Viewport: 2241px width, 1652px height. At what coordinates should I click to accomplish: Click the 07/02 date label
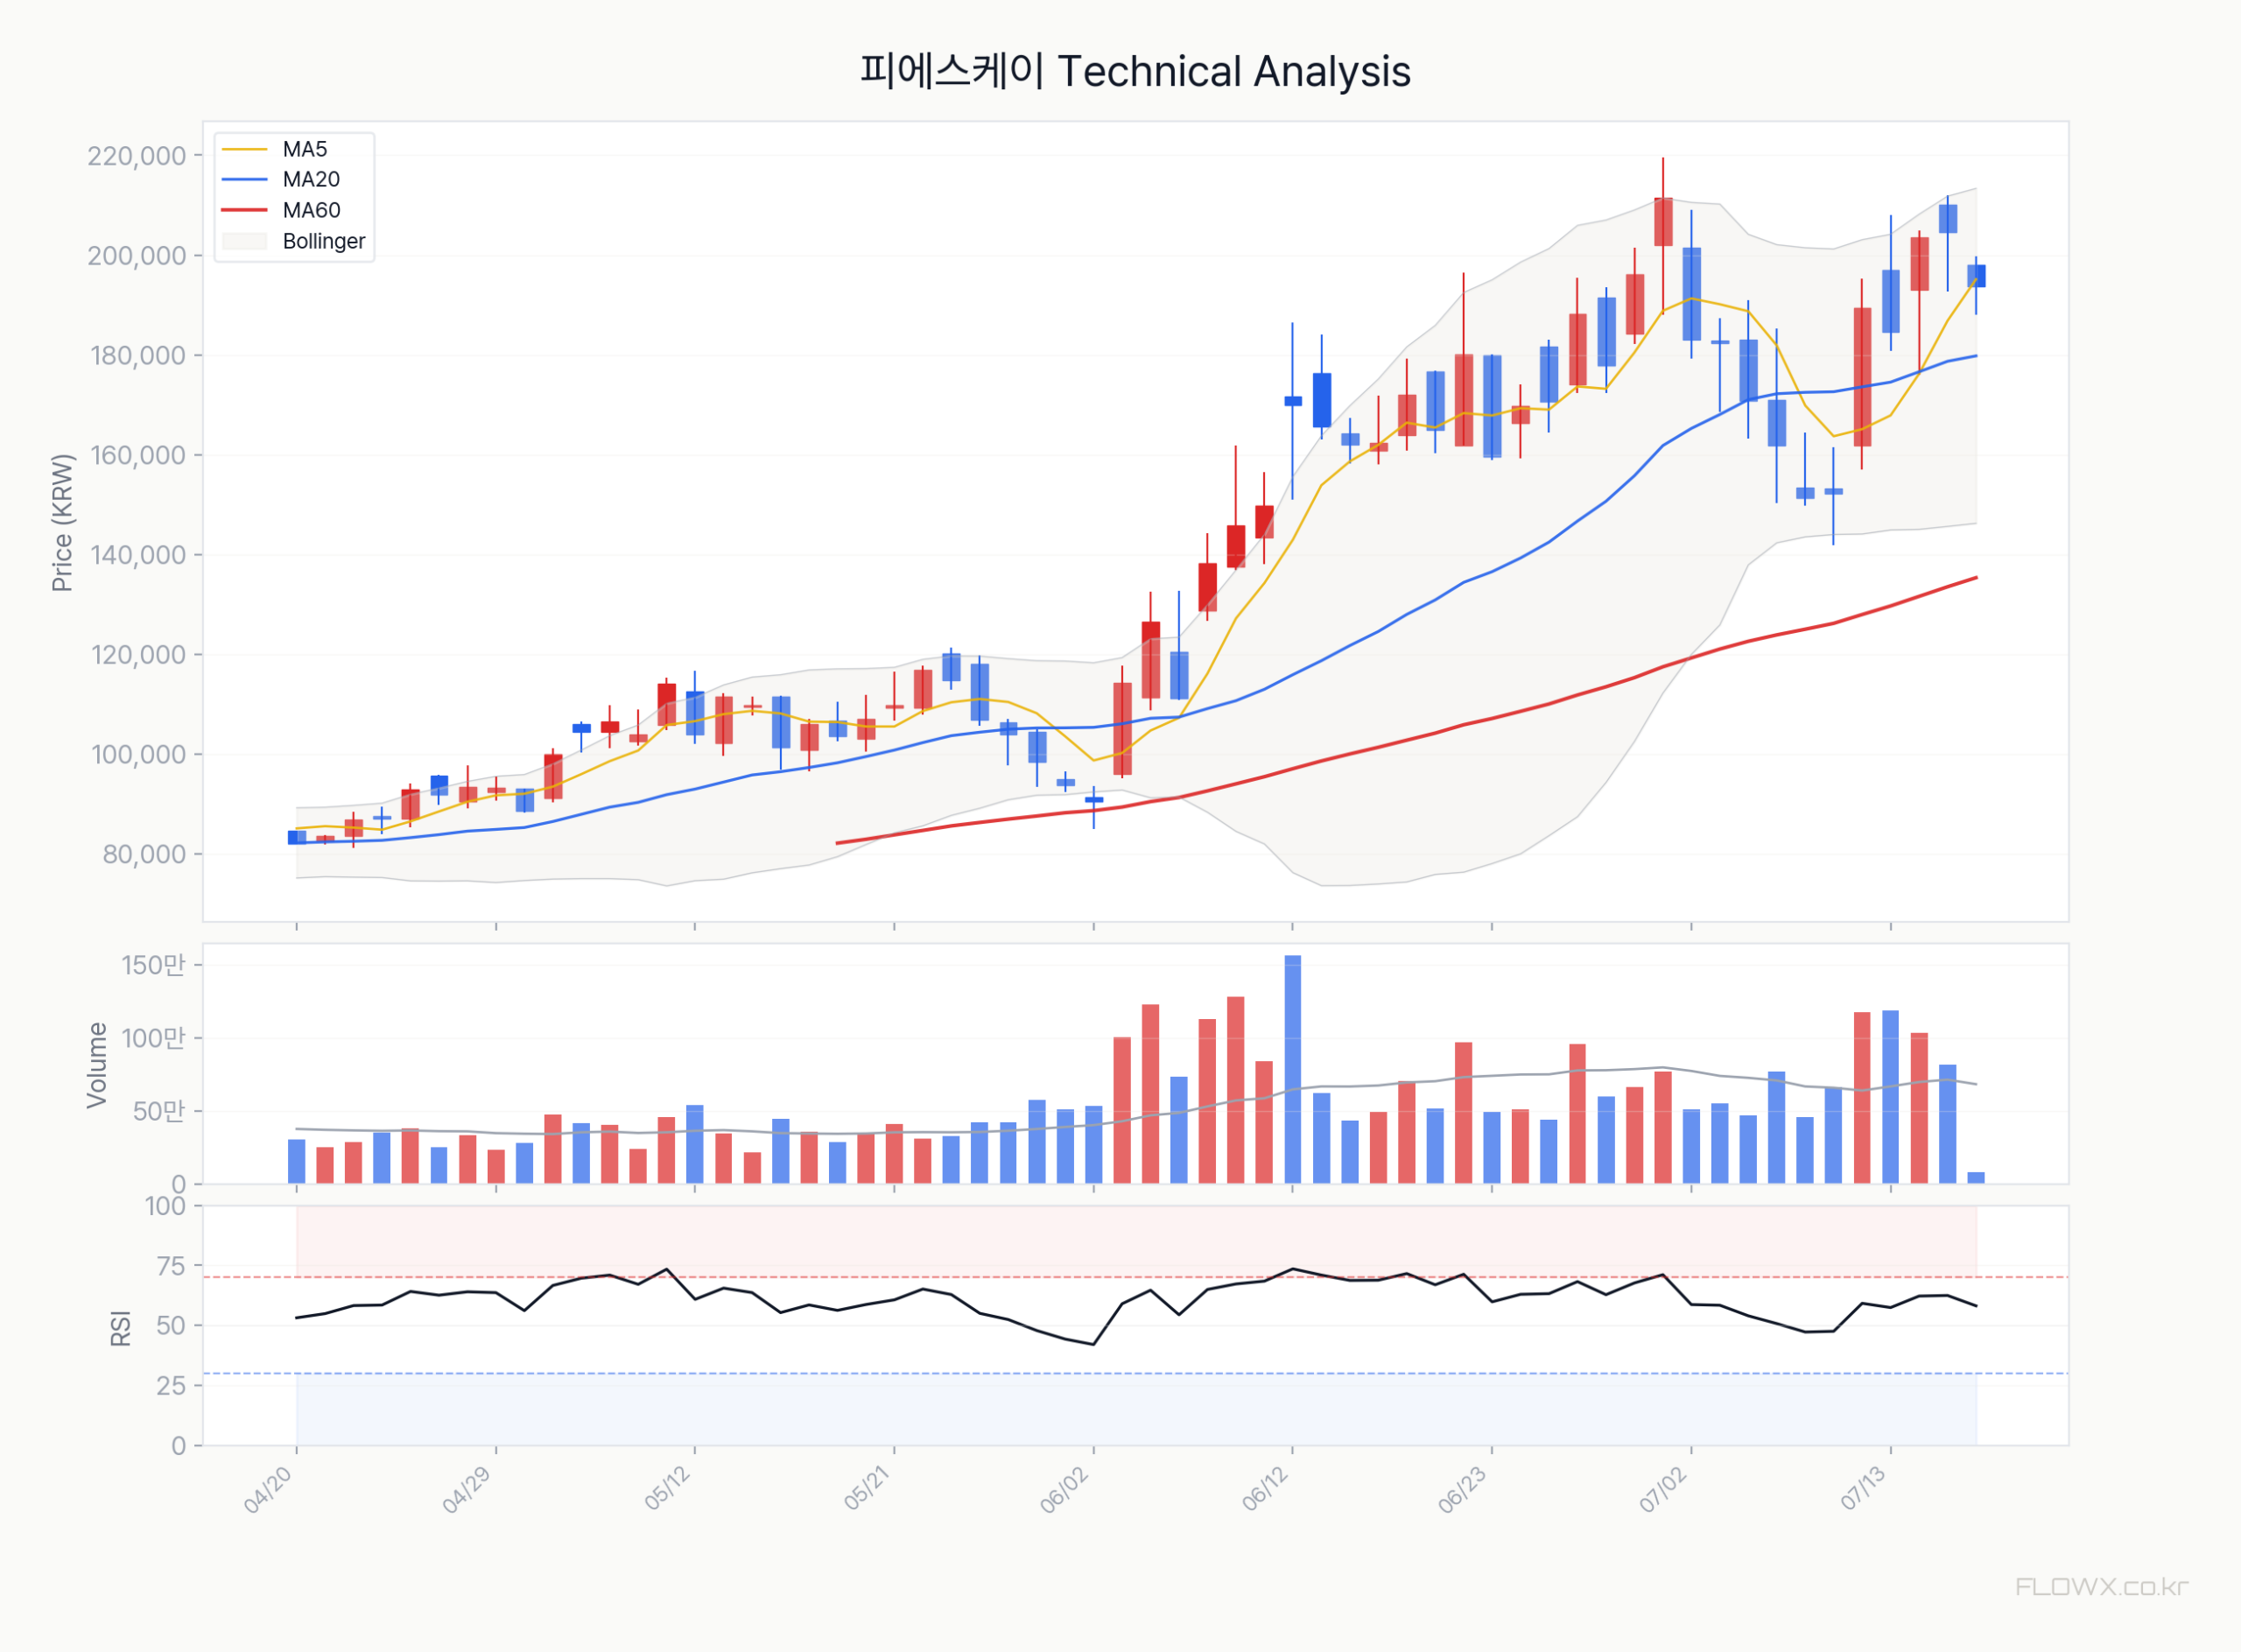pos(1663,1490)
